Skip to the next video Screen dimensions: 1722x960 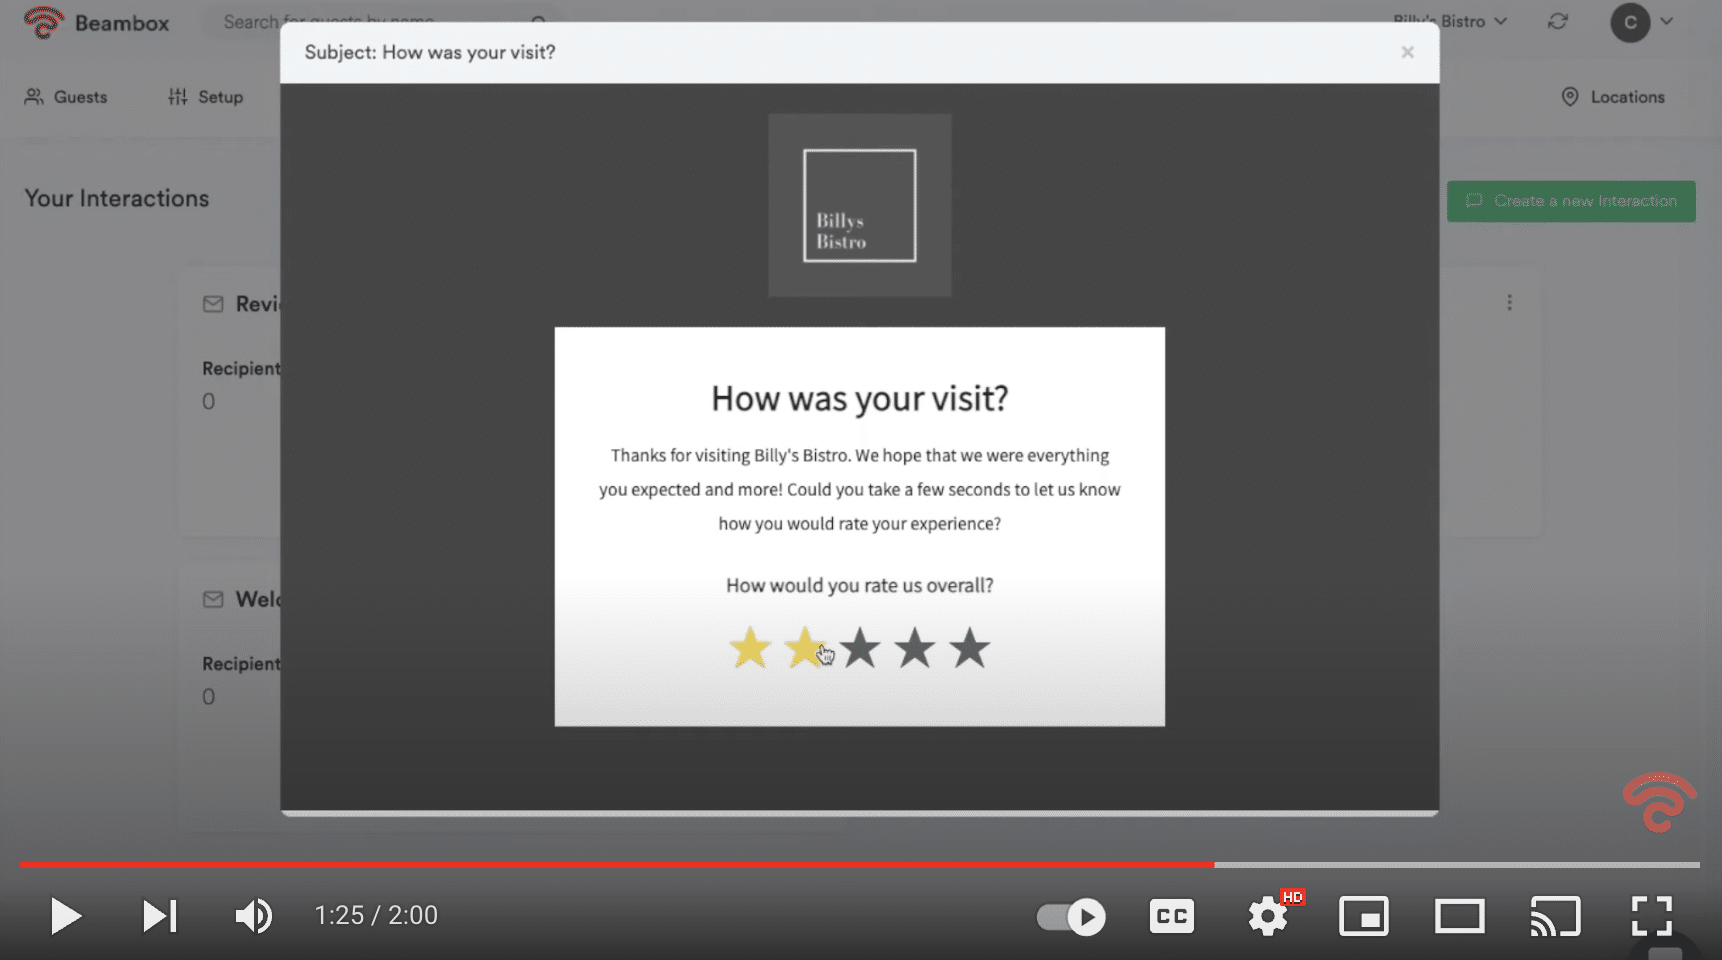(159, 916)
